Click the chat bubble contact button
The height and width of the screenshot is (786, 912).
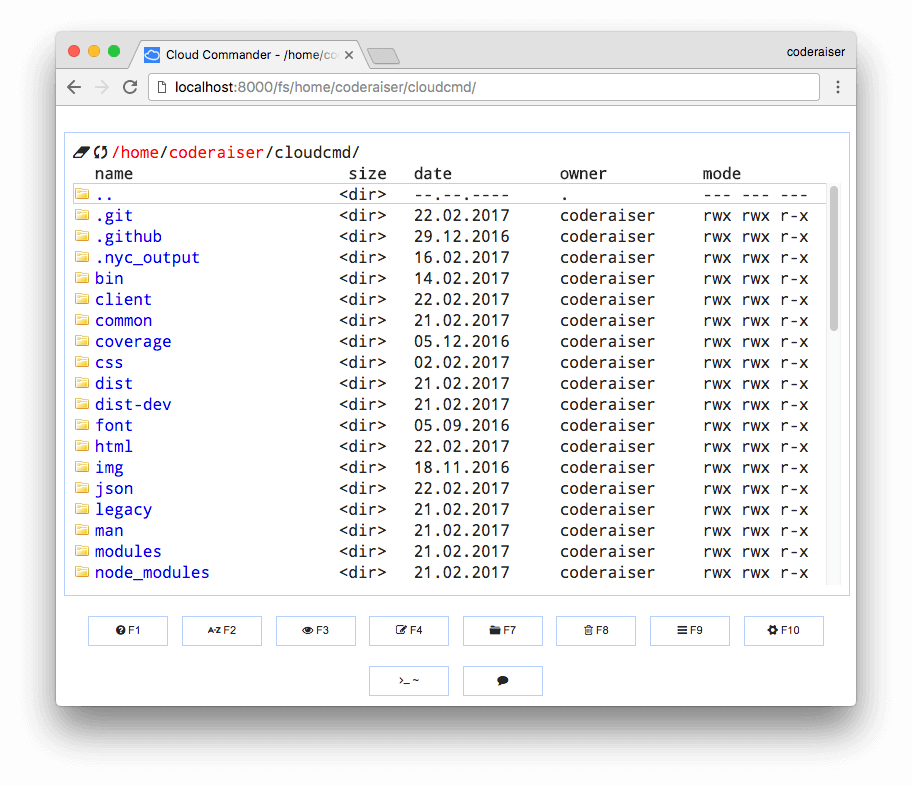(502, 681)
